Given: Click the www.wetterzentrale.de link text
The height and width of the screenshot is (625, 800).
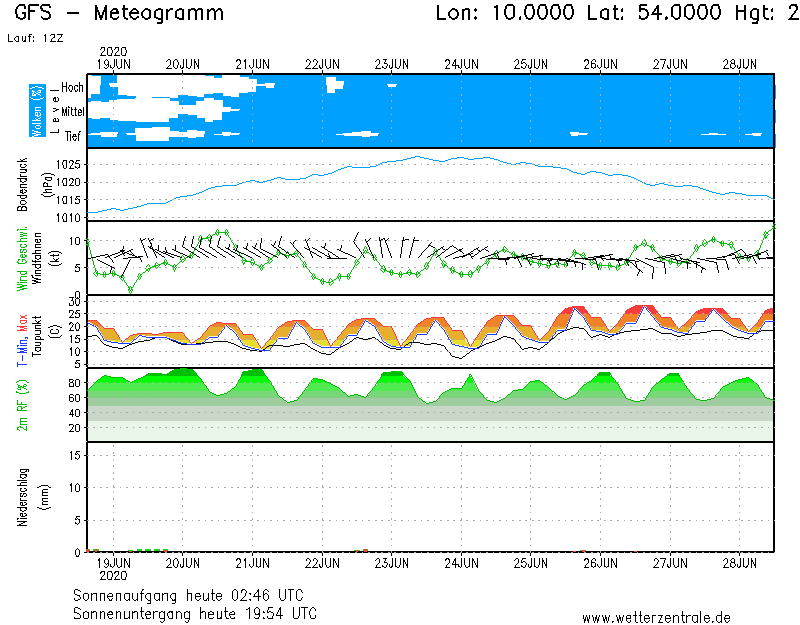Looking at the screenshot, I should pyautogui.click(x=656, y=618).
